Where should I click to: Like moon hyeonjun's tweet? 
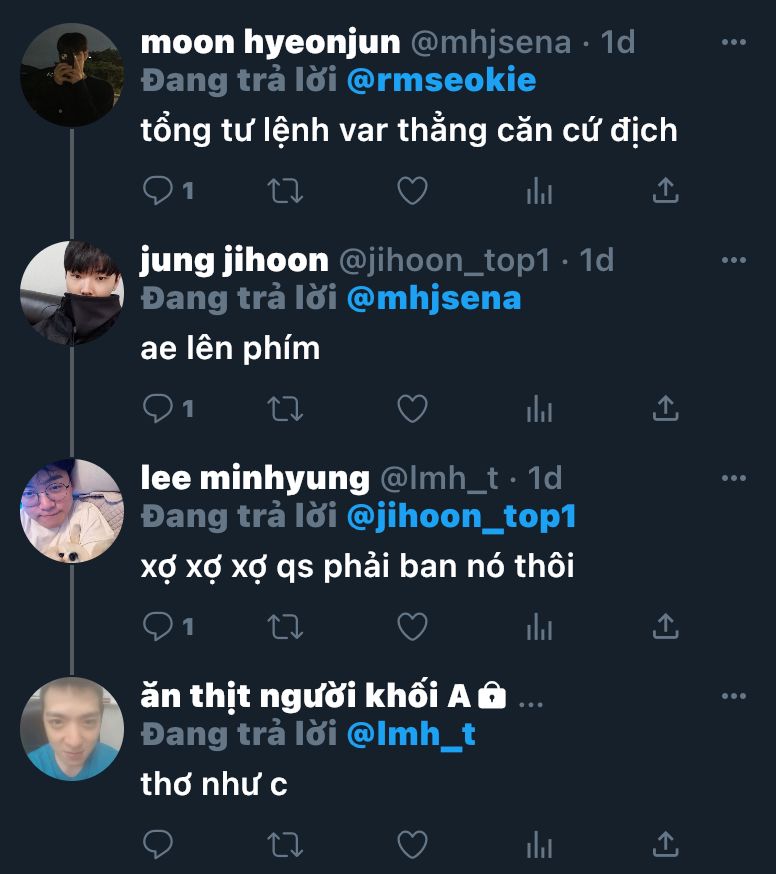(412, 190)
